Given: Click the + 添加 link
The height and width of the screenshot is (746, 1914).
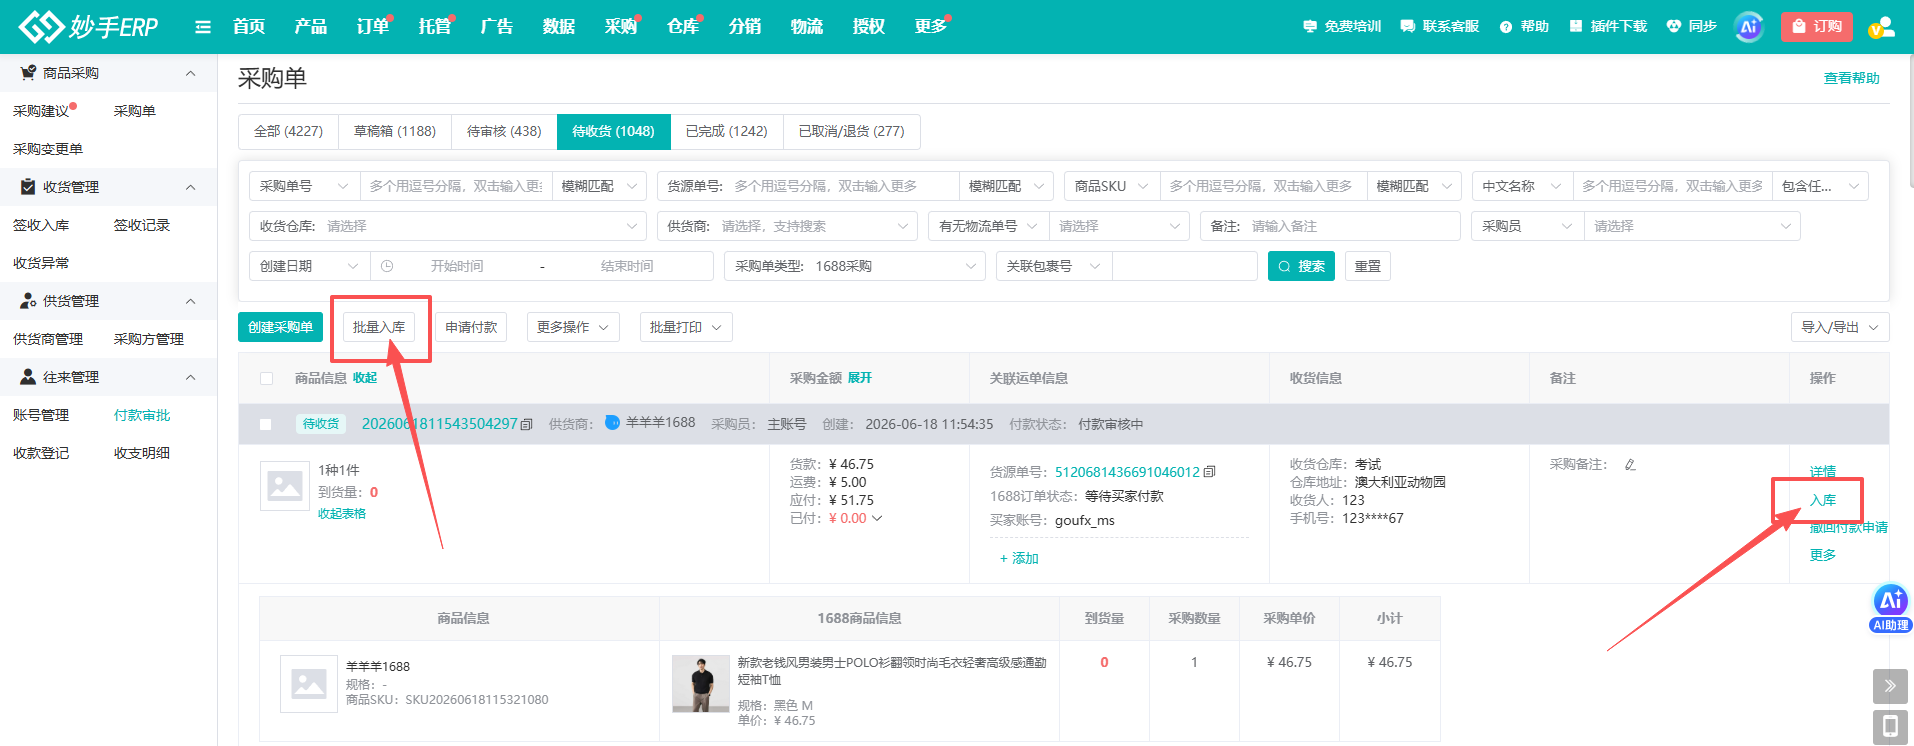Looking at the screenshot, I should coord(1019,558).
